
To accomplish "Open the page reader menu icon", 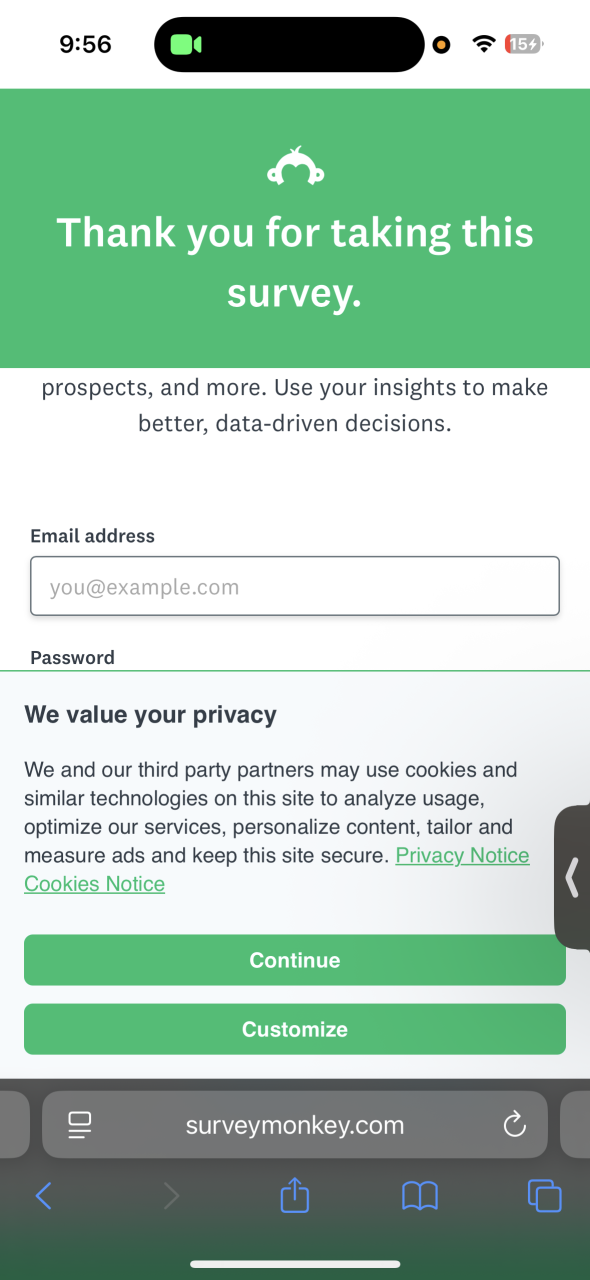I will pos(80,1125).
